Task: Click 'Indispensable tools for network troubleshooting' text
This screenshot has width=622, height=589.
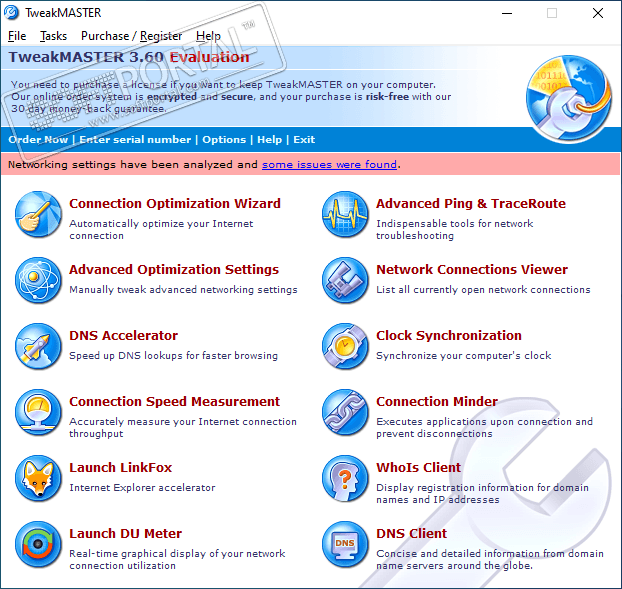Action: point(455,230)
